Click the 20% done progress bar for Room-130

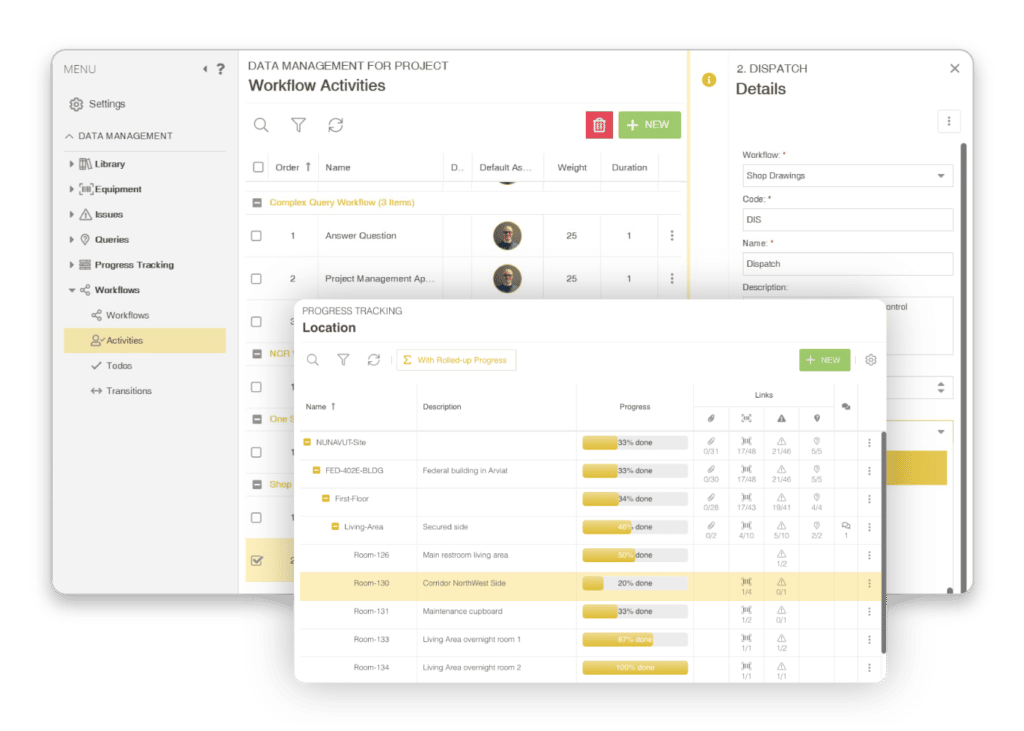tap(634, 582)
